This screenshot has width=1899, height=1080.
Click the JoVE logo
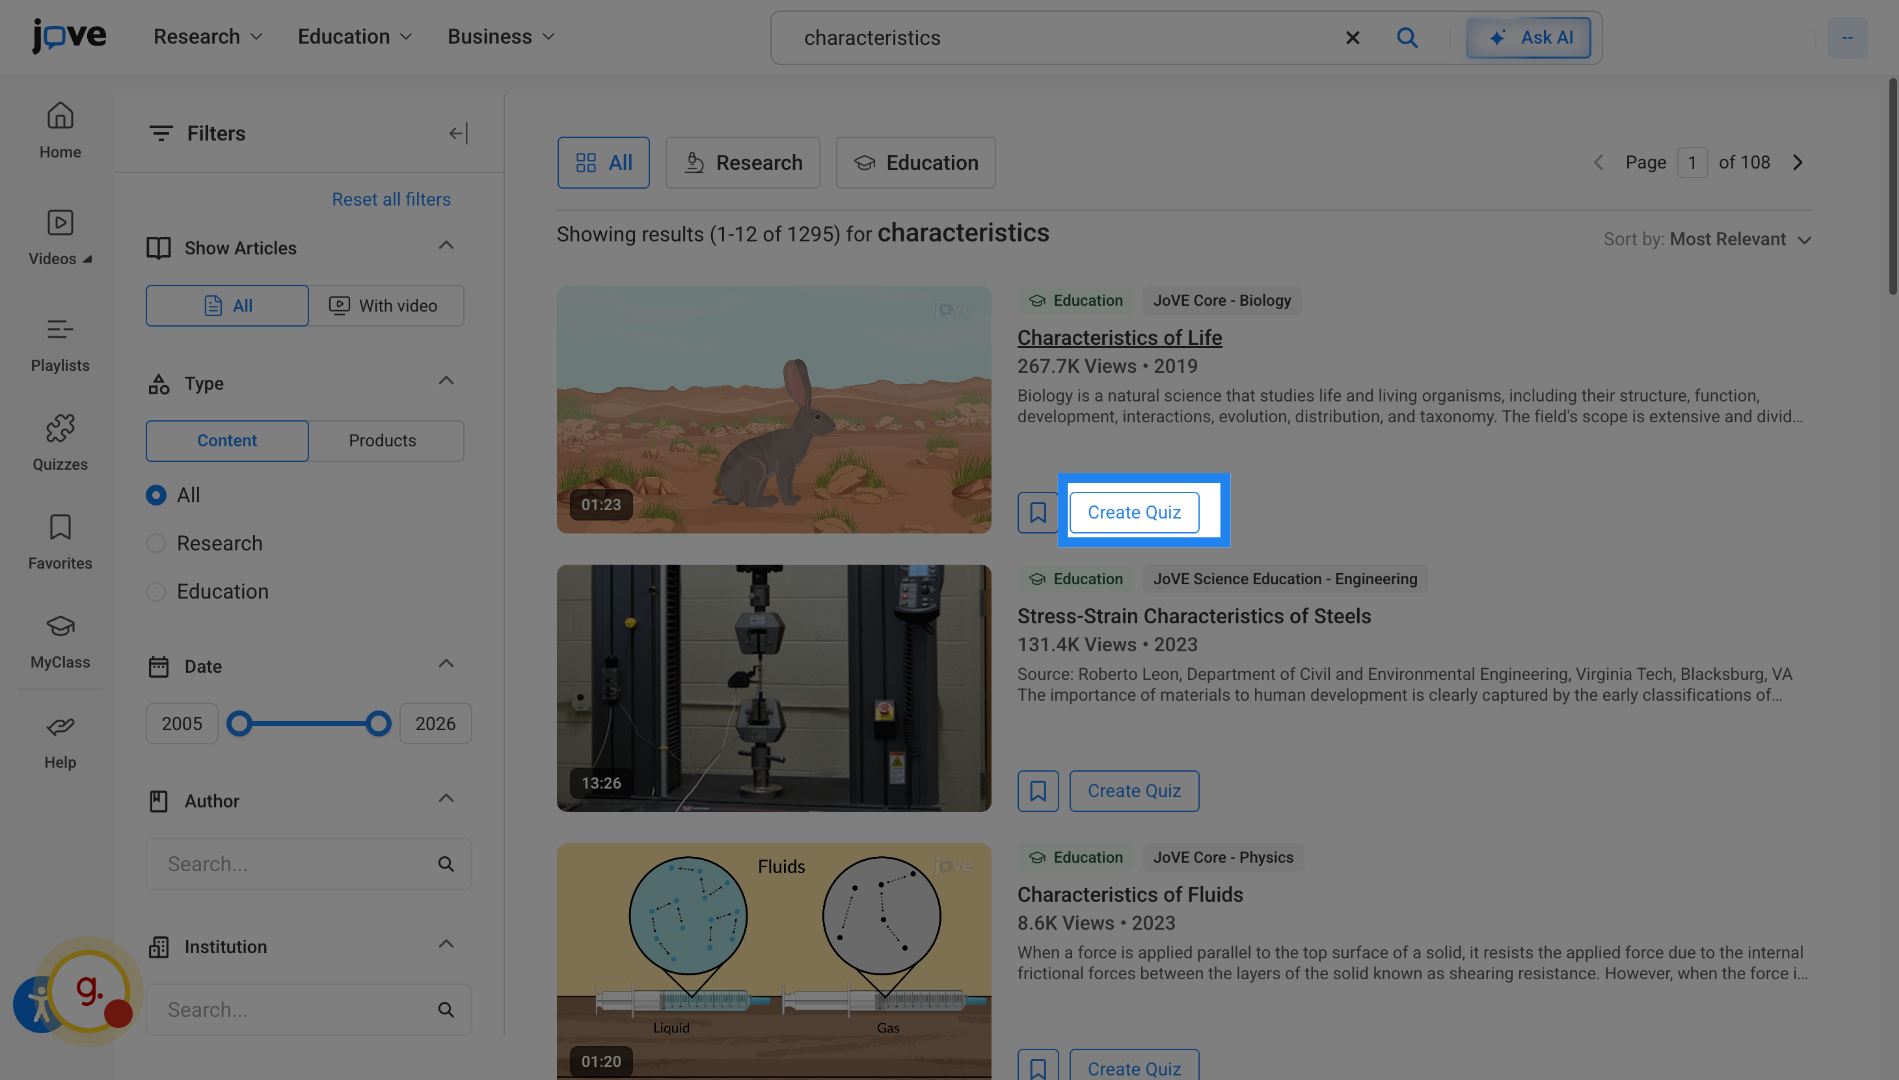[x=68, y=36]
